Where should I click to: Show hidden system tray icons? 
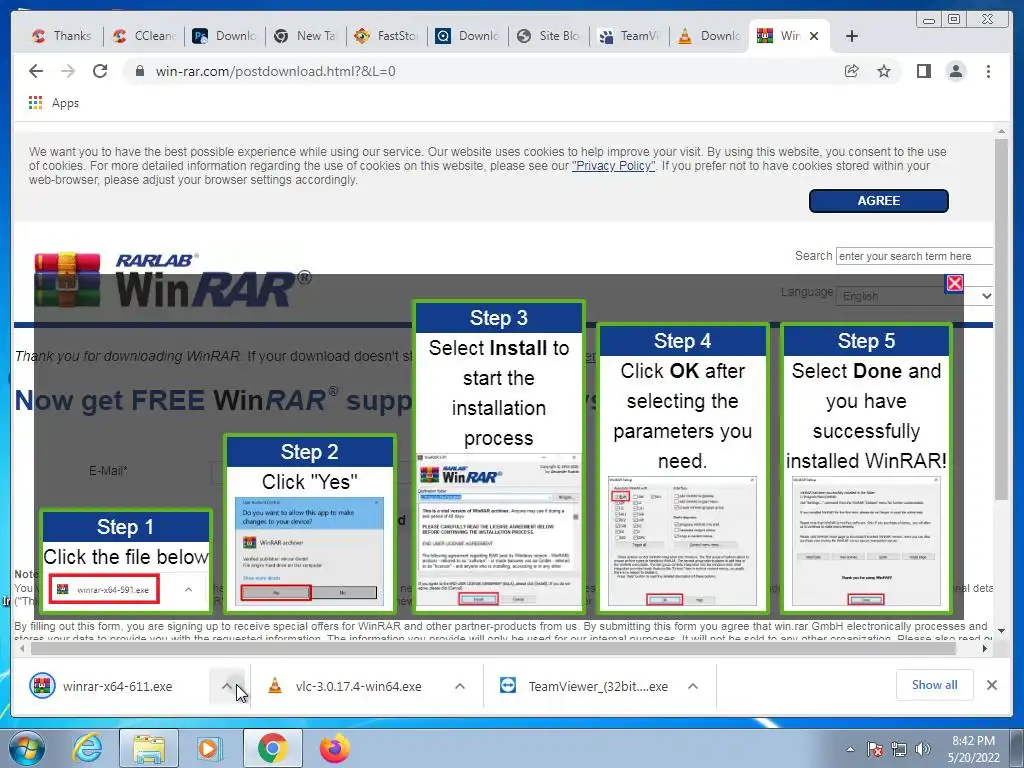pyautogui.click(x=850, y=749)
